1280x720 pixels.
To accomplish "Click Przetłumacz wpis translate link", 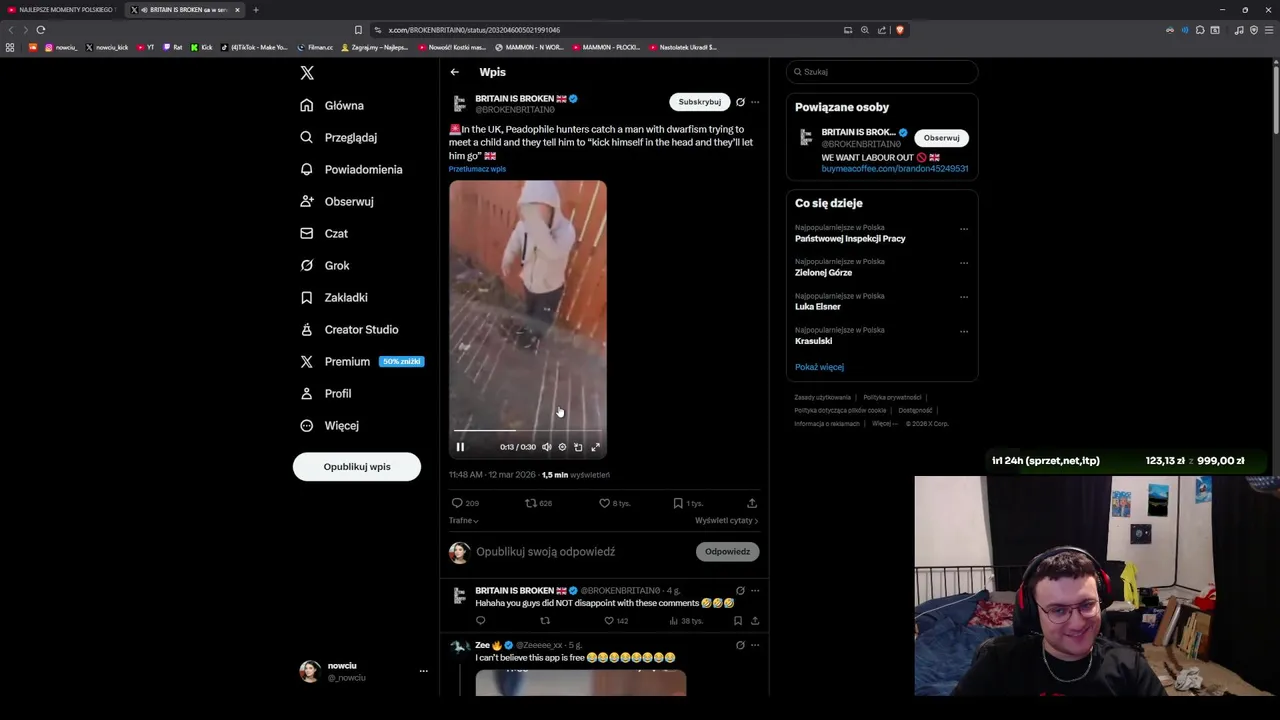I will click(x=477, y=169).
